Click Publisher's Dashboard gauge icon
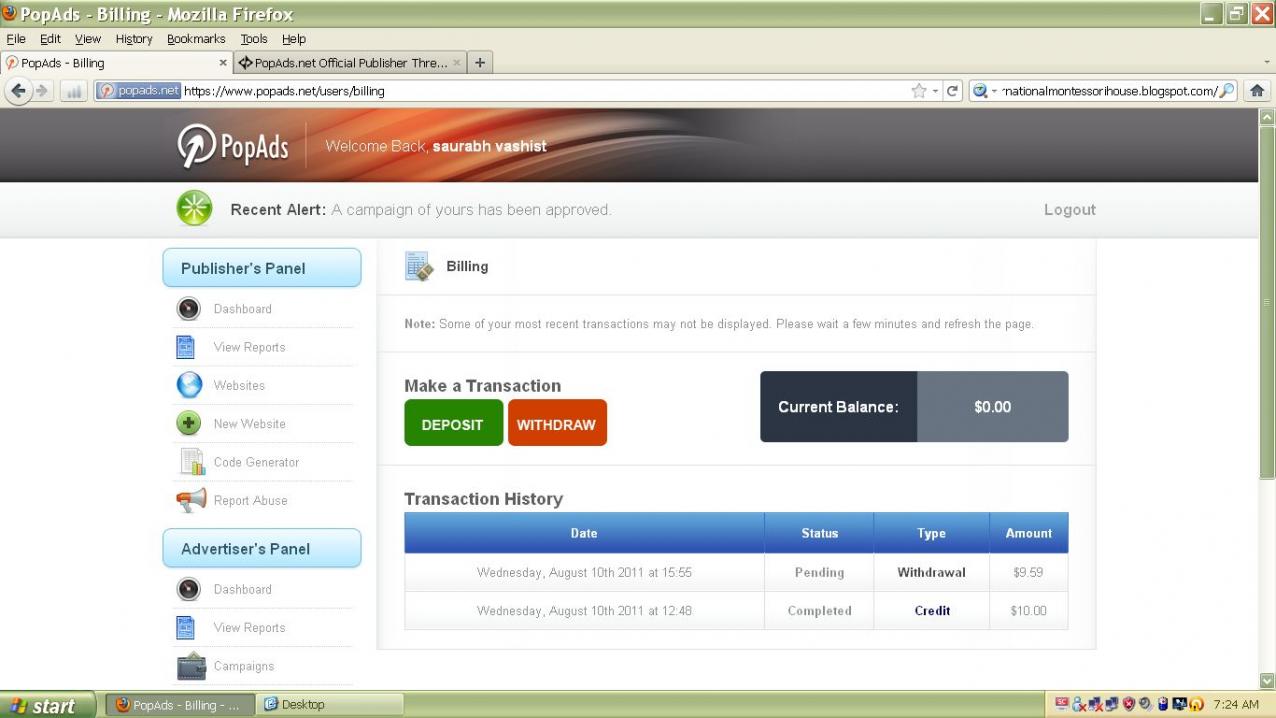Viewport: 1276px width, 718px height. pyautogui.click(x=189, y=309)
